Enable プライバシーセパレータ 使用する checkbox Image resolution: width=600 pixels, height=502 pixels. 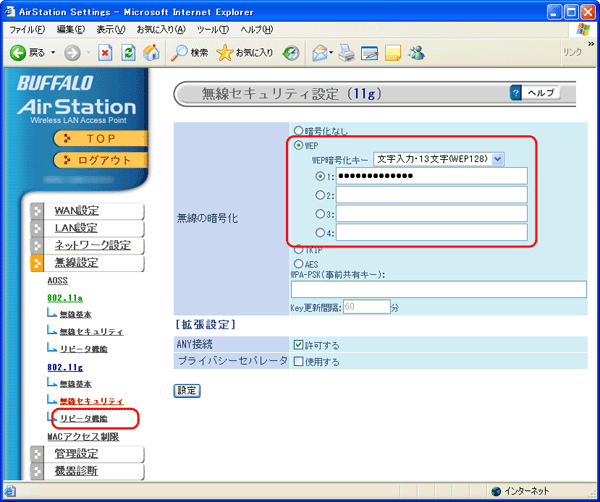(298, 361)
